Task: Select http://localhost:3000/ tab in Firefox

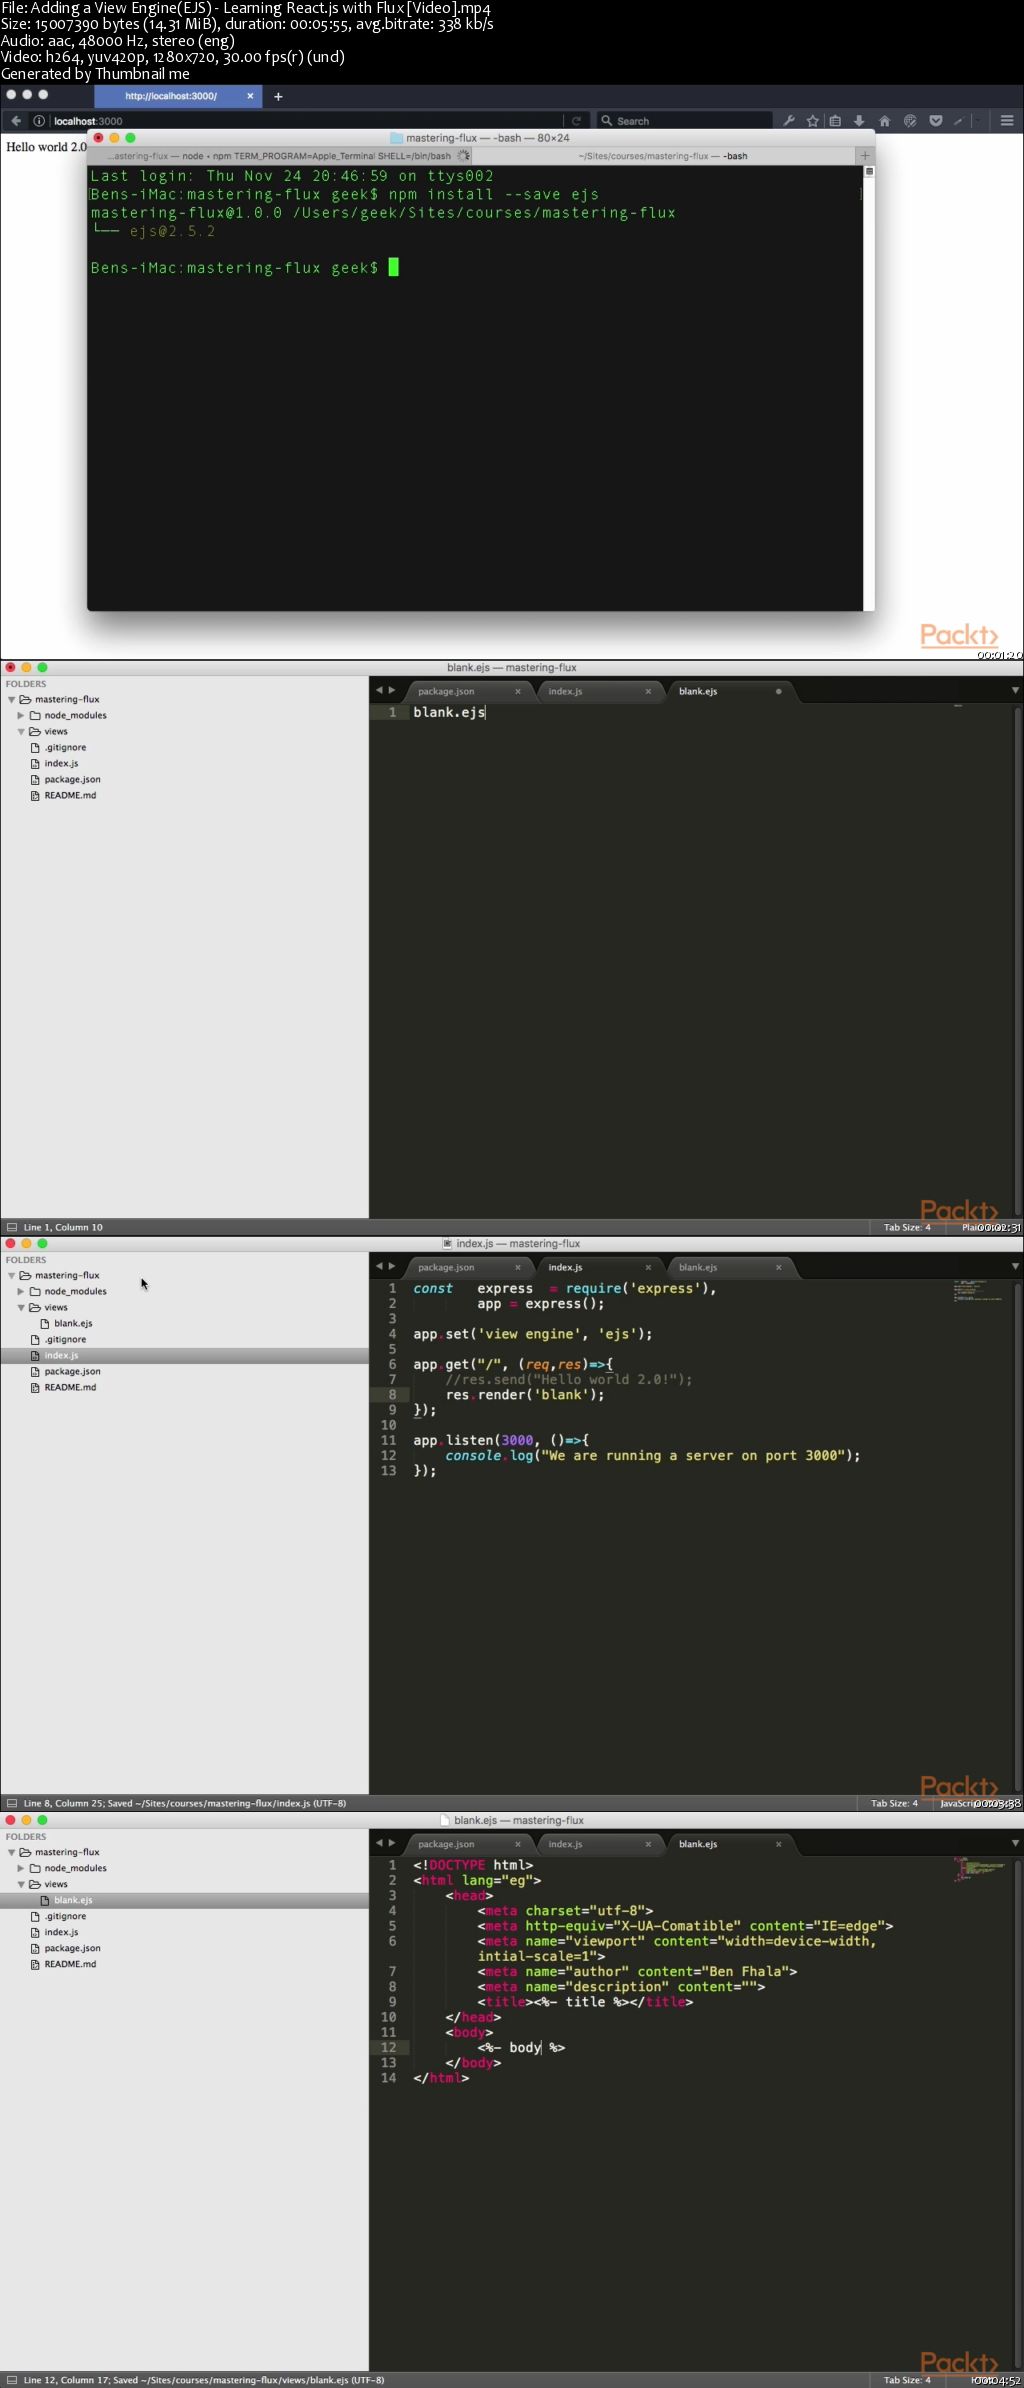Action: click(170, 96)
